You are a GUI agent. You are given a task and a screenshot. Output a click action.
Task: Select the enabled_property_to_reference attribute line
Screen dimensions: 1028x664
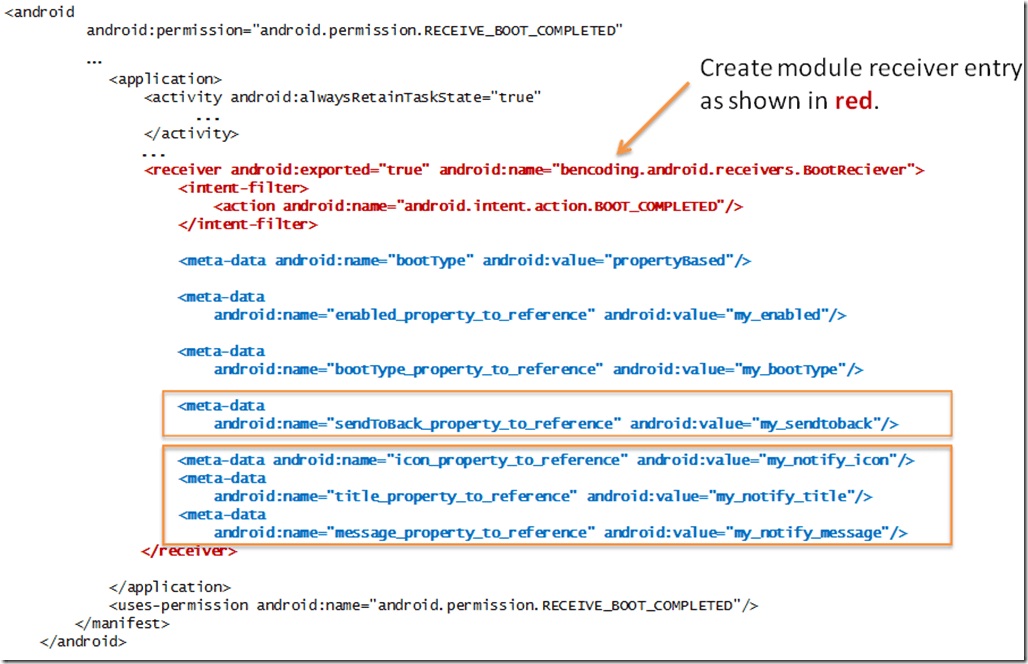pyautogui.click(x=530, y=315)
